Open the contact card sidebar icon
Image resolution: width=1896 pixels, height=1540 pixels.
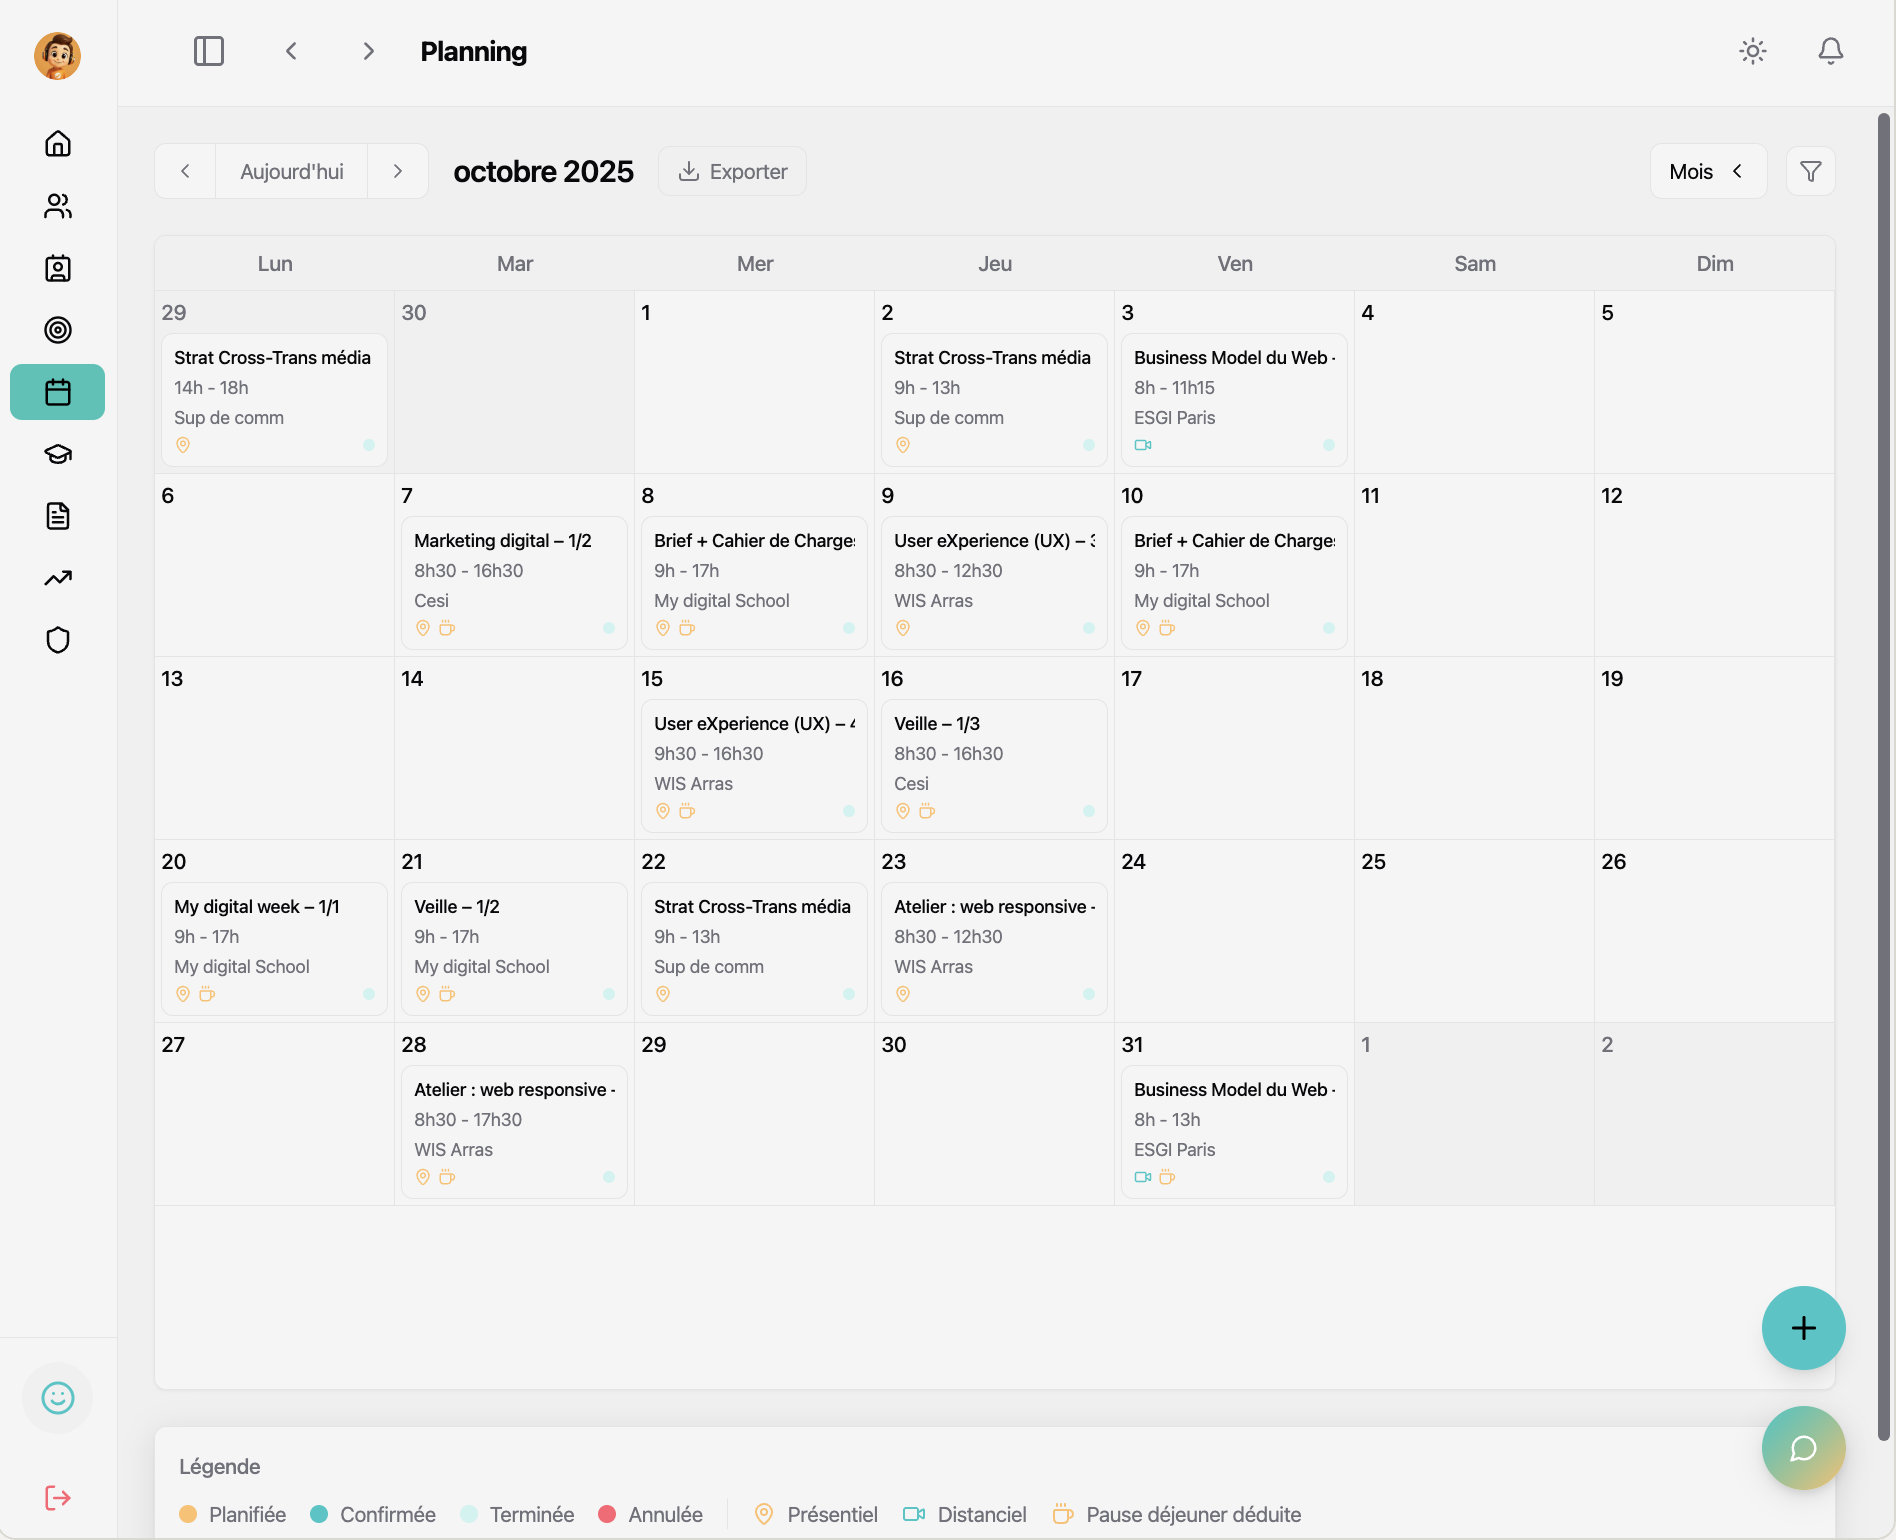tap(57, 268)
